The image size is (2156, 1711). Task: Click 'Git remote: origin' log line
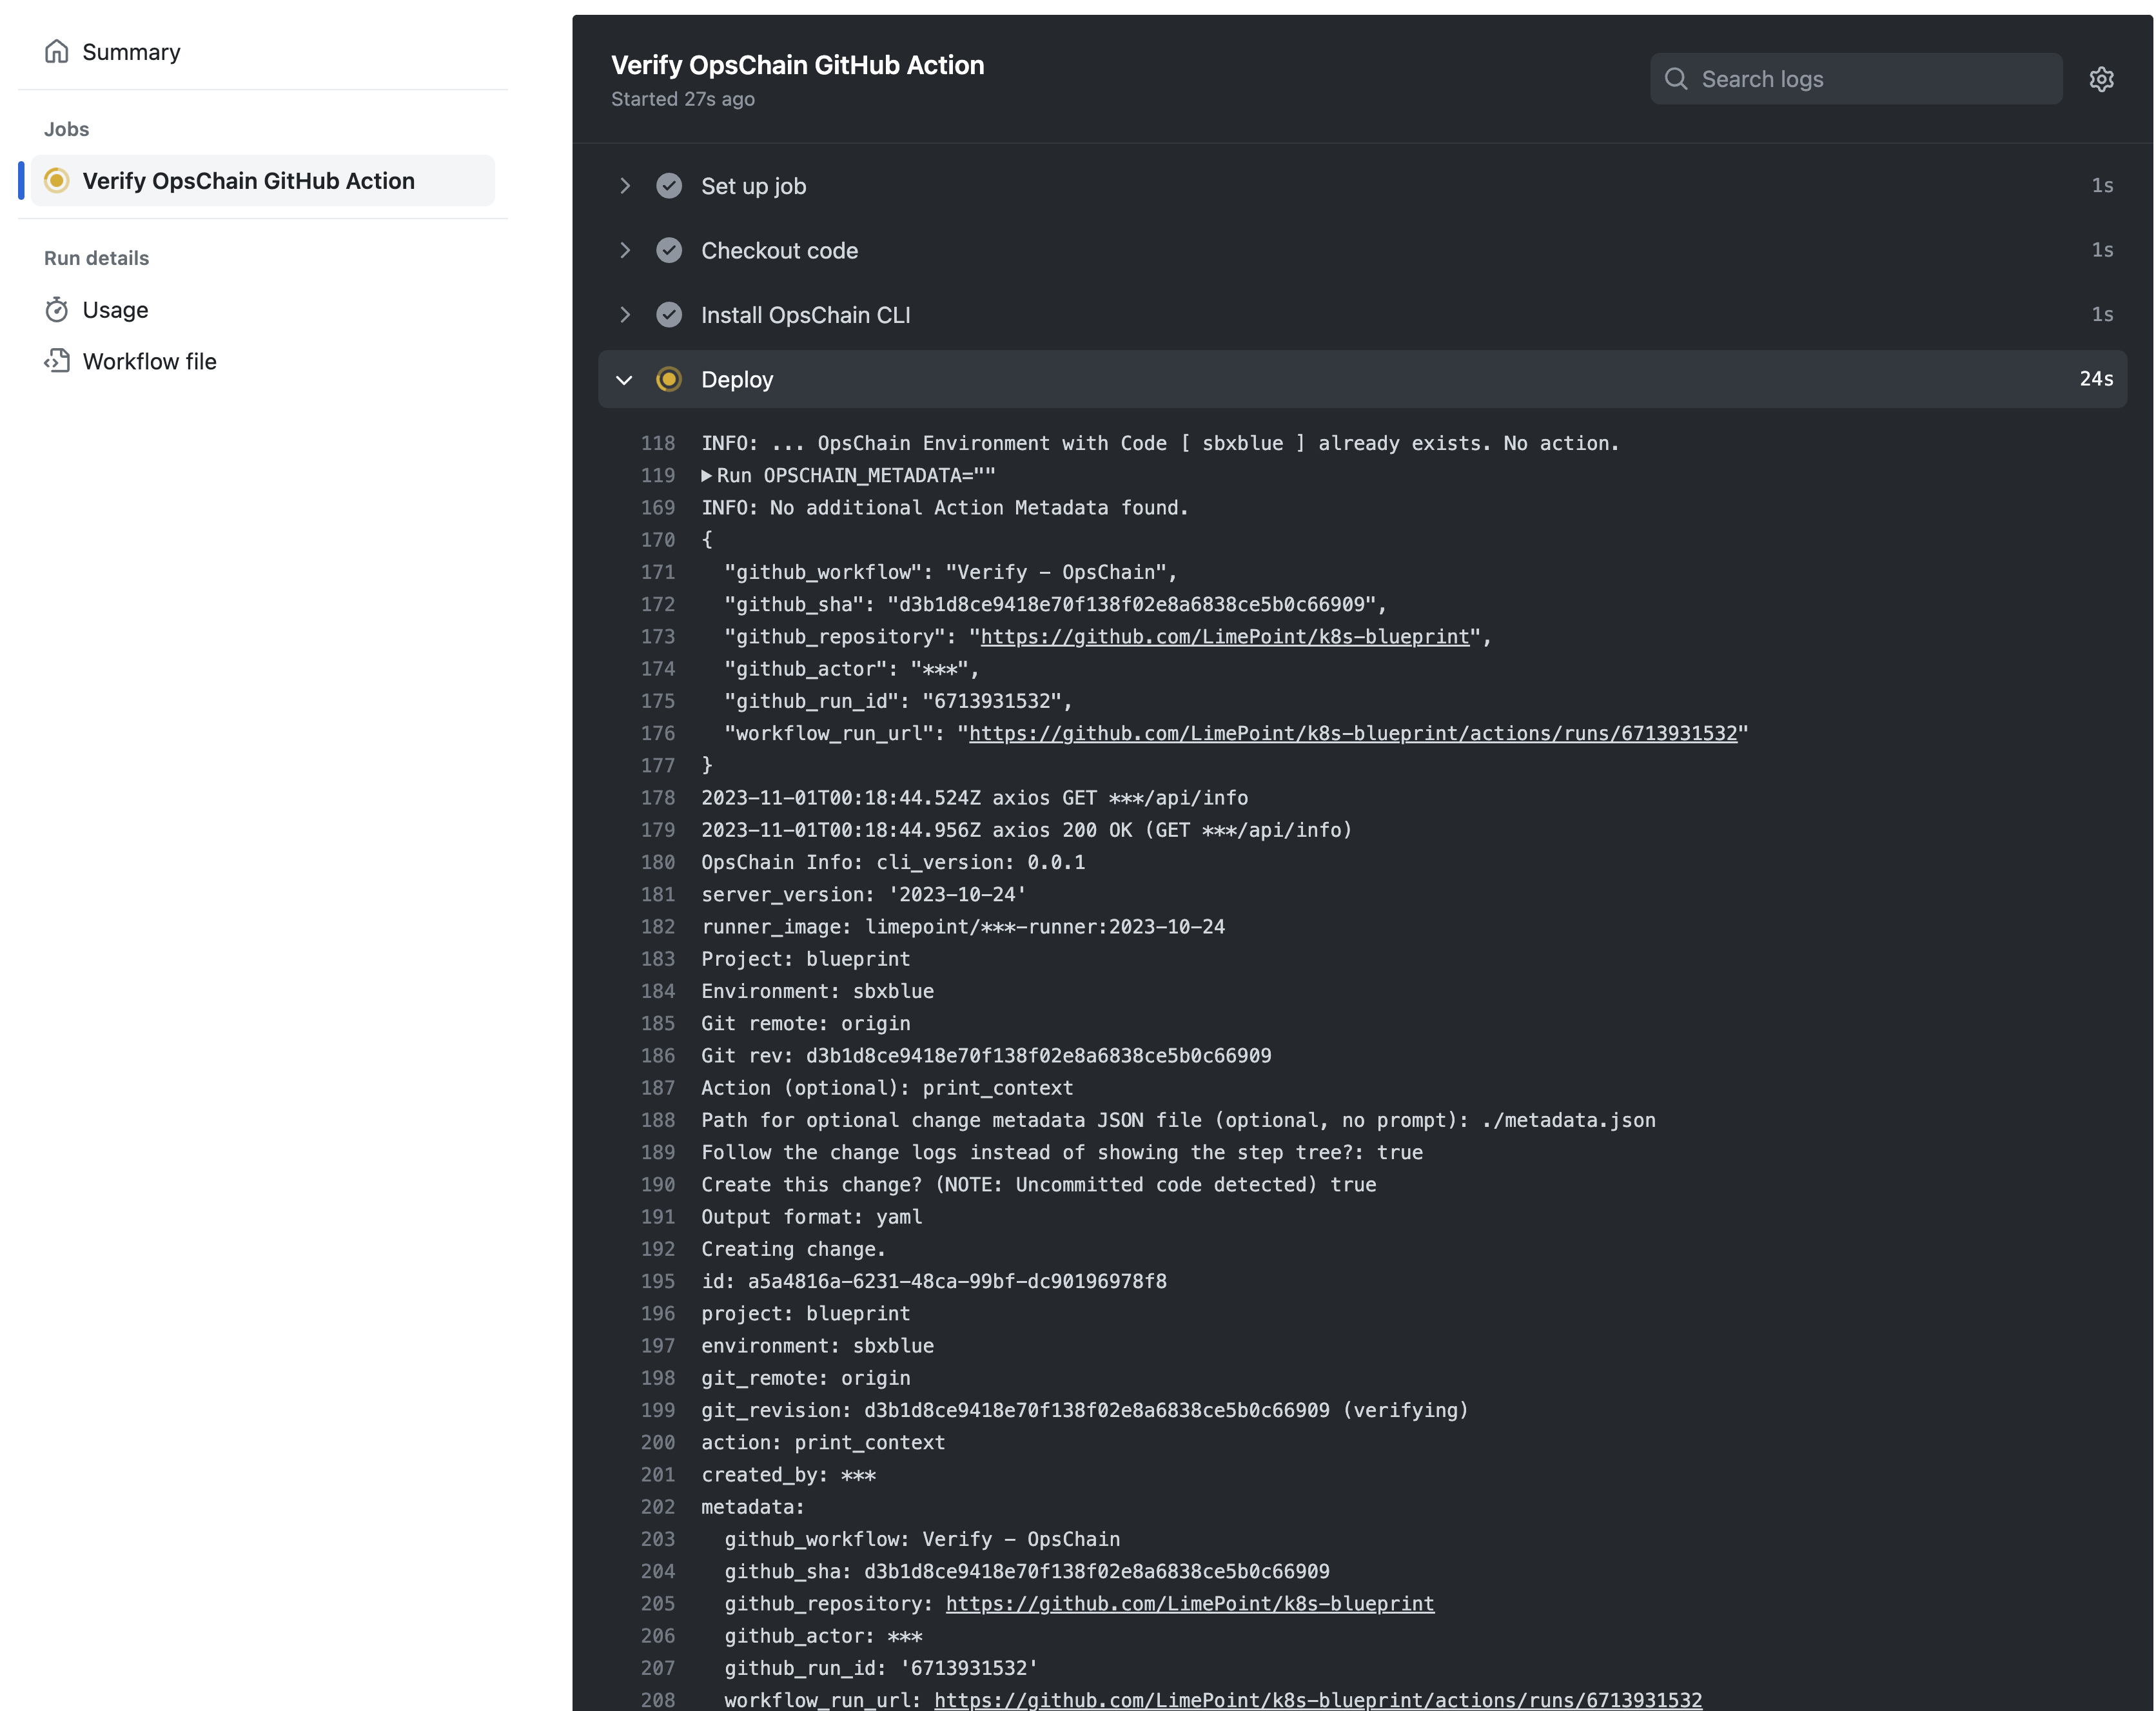[806, 1024]
